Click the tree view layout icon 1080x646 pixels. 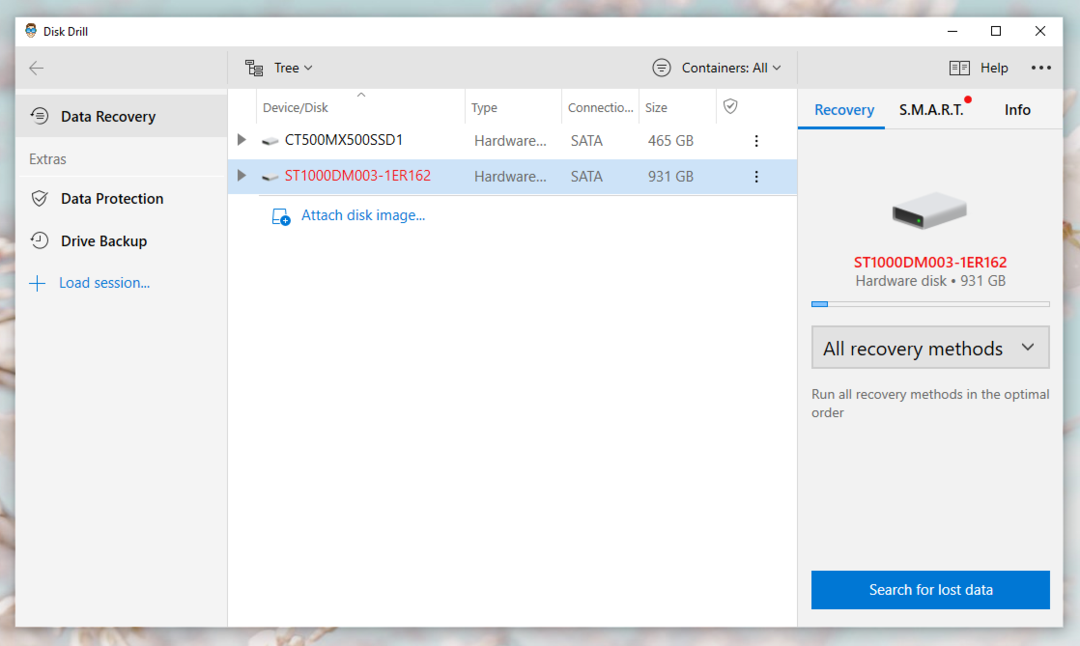pos(253,67)
